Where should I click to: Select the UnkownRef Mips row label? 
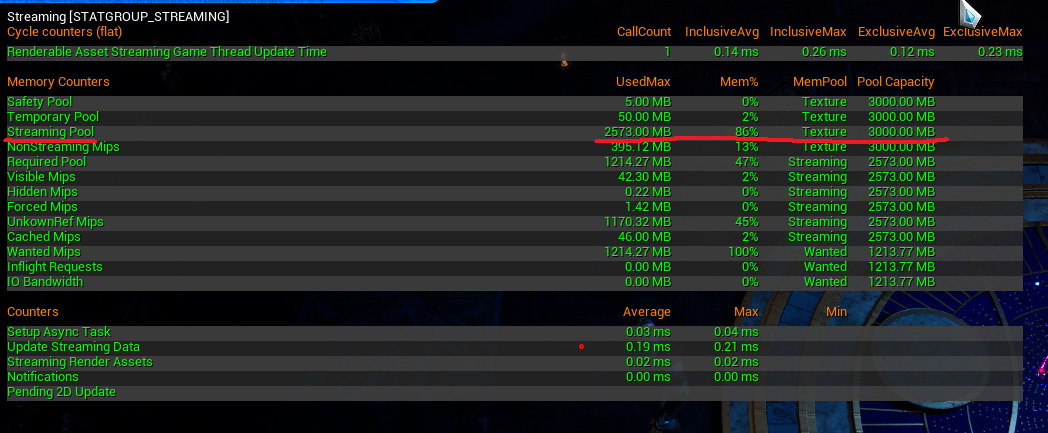55,221
